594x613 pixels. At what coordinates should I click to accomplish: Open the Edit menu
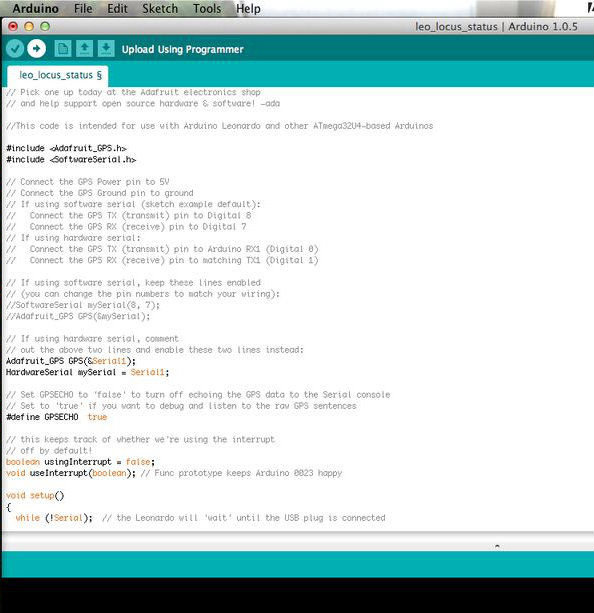coord(117,8)
